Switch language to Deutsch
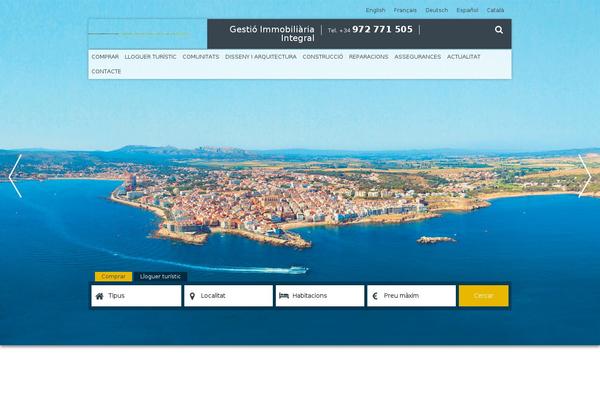The image size is (600, 400). (x=437, y=10)
